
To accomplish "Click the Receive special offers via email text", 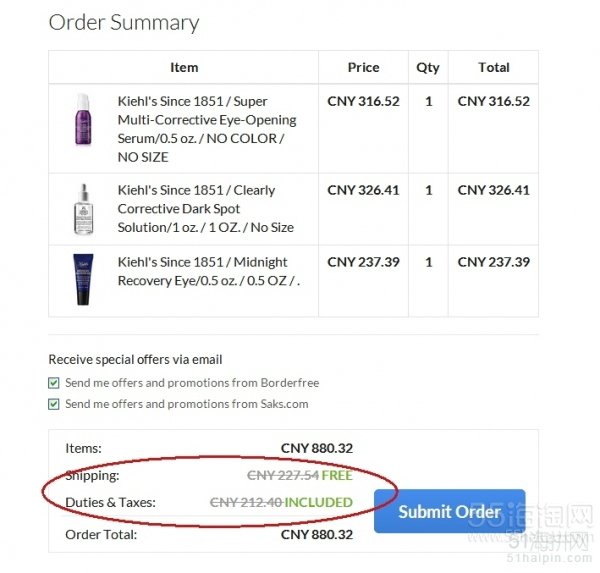I will click(135, 359).
